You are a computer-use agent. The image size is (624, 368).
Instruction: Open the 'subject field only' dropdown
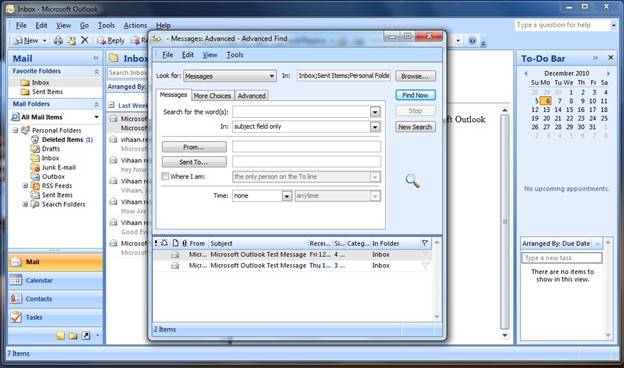tap(375, 127)
